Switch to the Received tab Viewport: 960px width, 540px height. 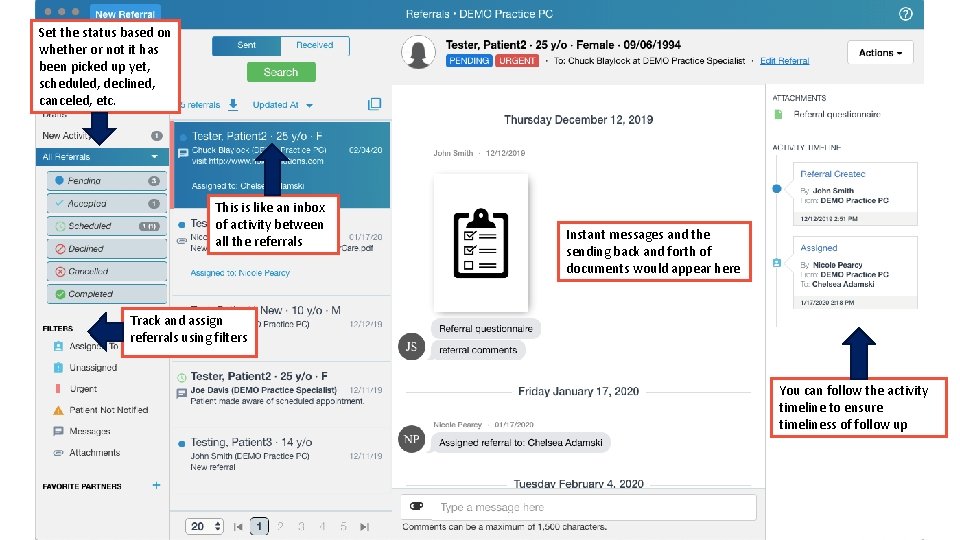[315, 45]
